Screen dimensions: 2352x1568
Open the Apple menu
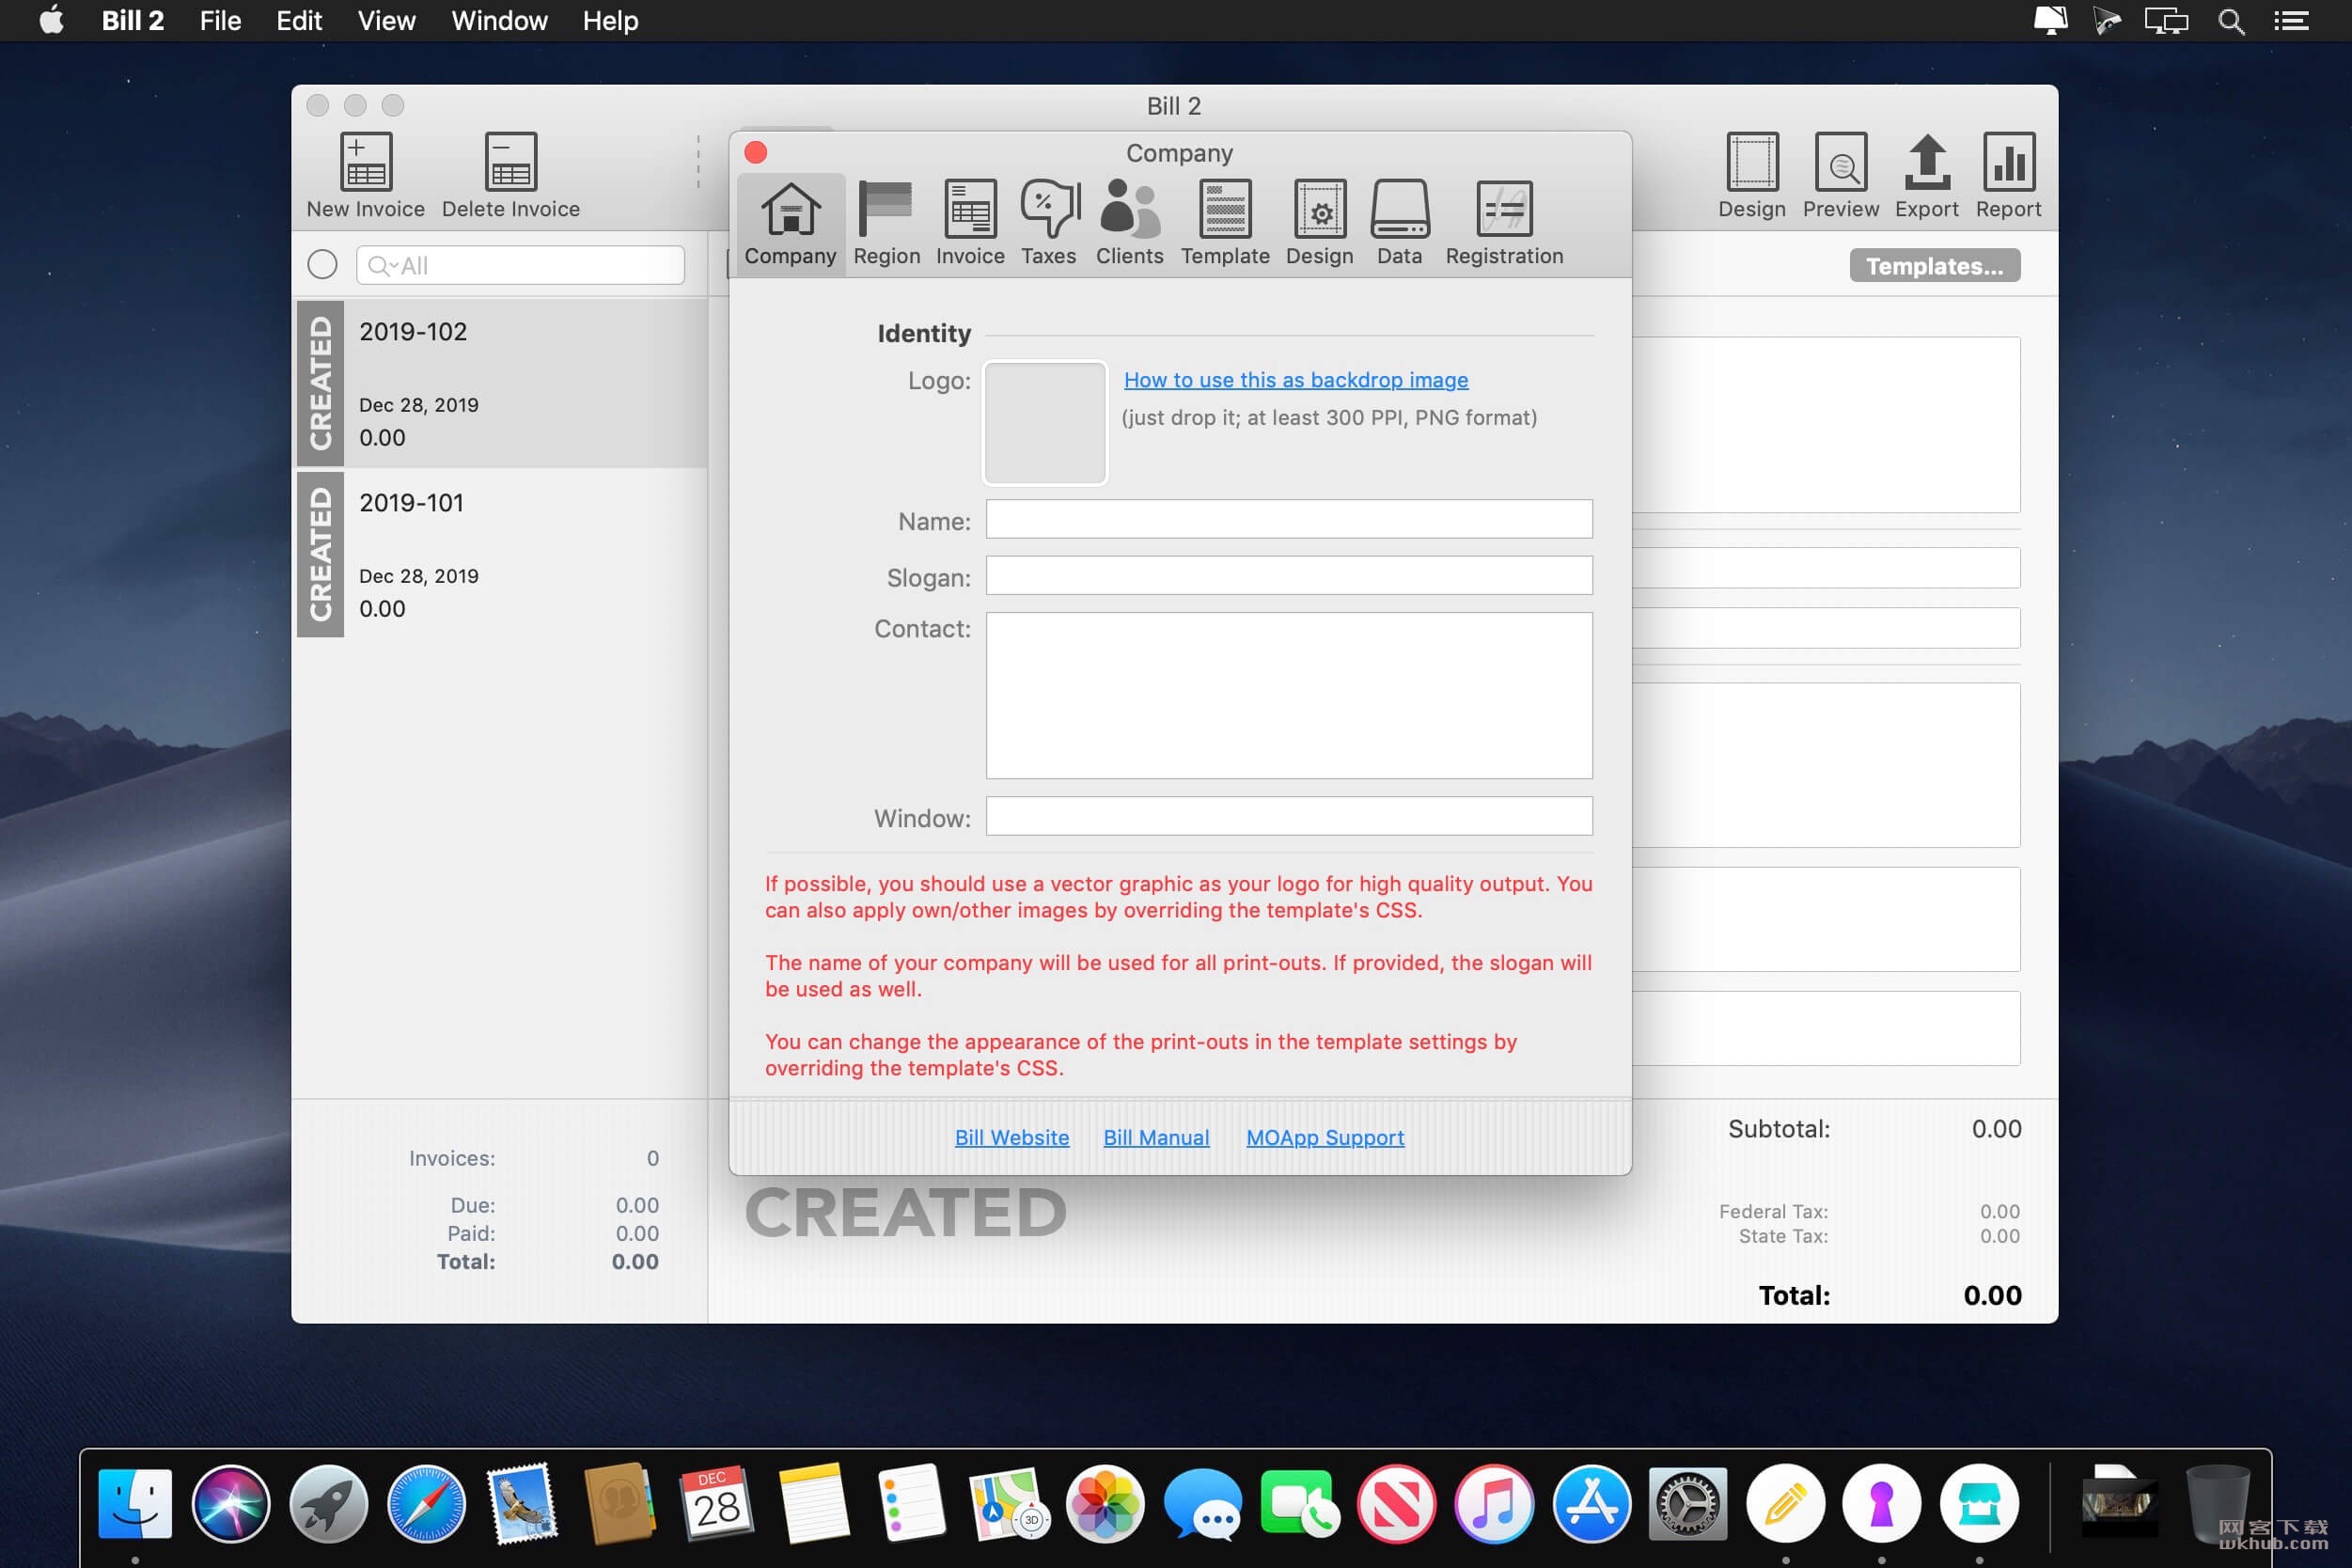(52, 21)
